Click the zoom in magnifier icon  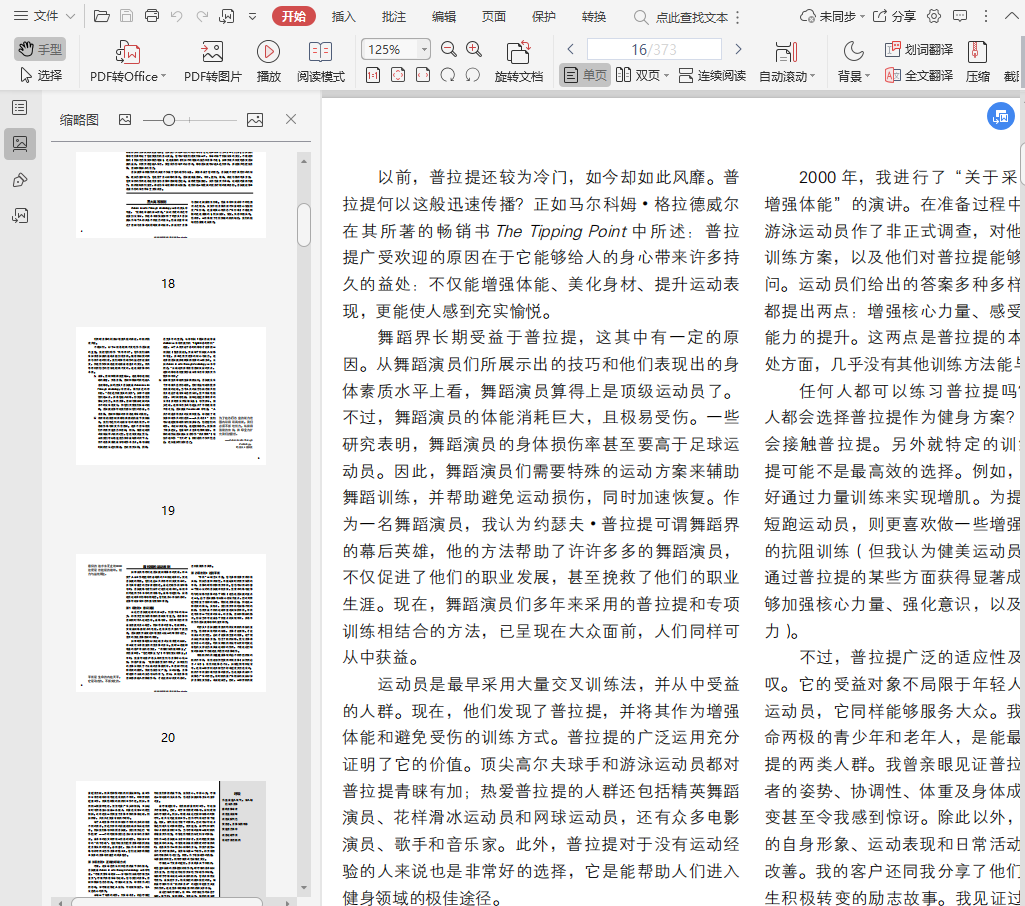coord(474,50)
